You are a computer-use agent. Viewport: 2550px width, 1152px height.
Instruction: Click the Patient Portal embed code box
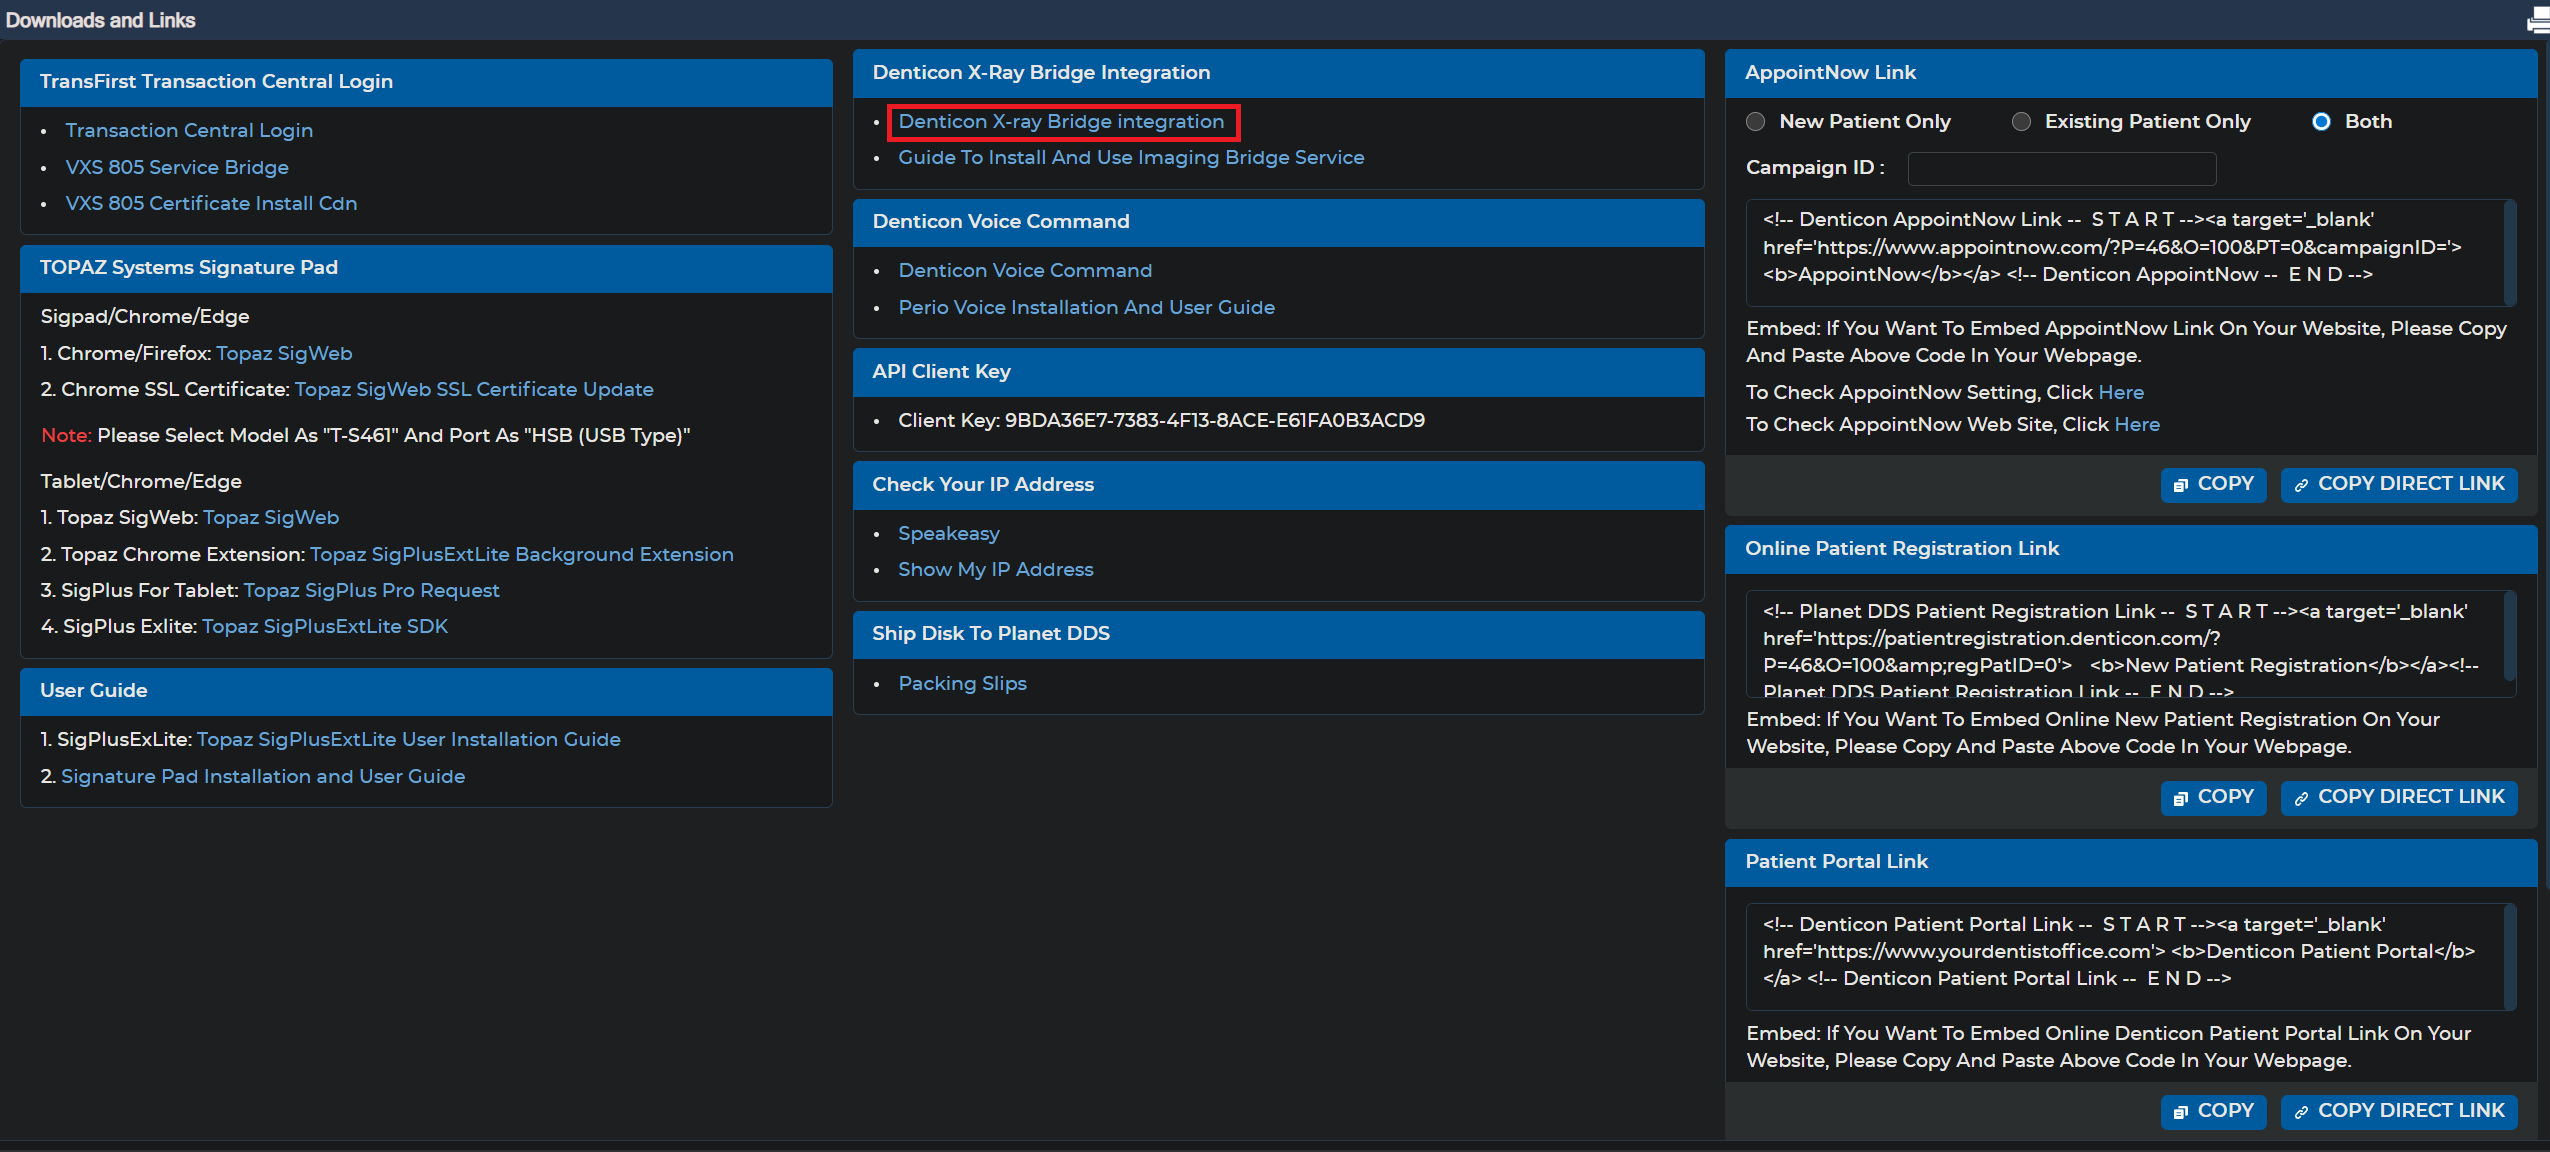(2130, 957)
